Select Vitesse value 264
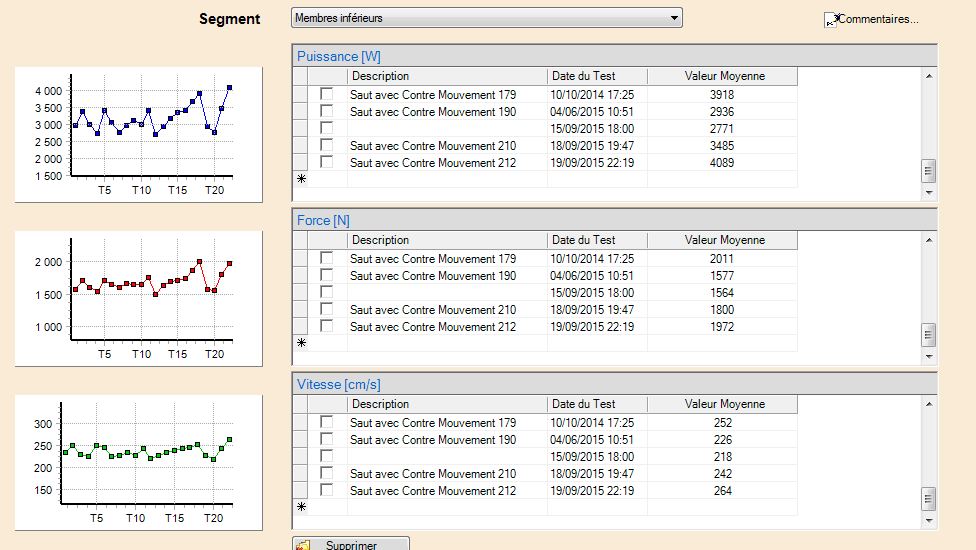Screen dimensions: 976x550 point(722,490)
